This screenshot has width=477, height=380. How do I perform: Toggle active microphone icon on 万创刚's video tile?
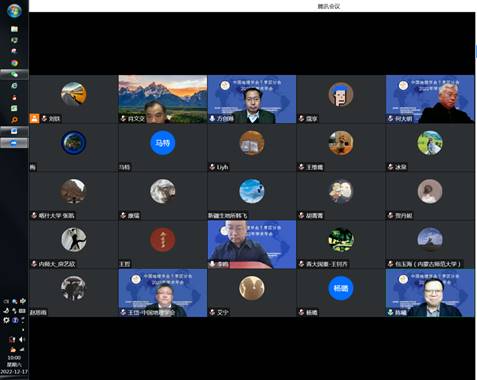click(x=212, y=118)
